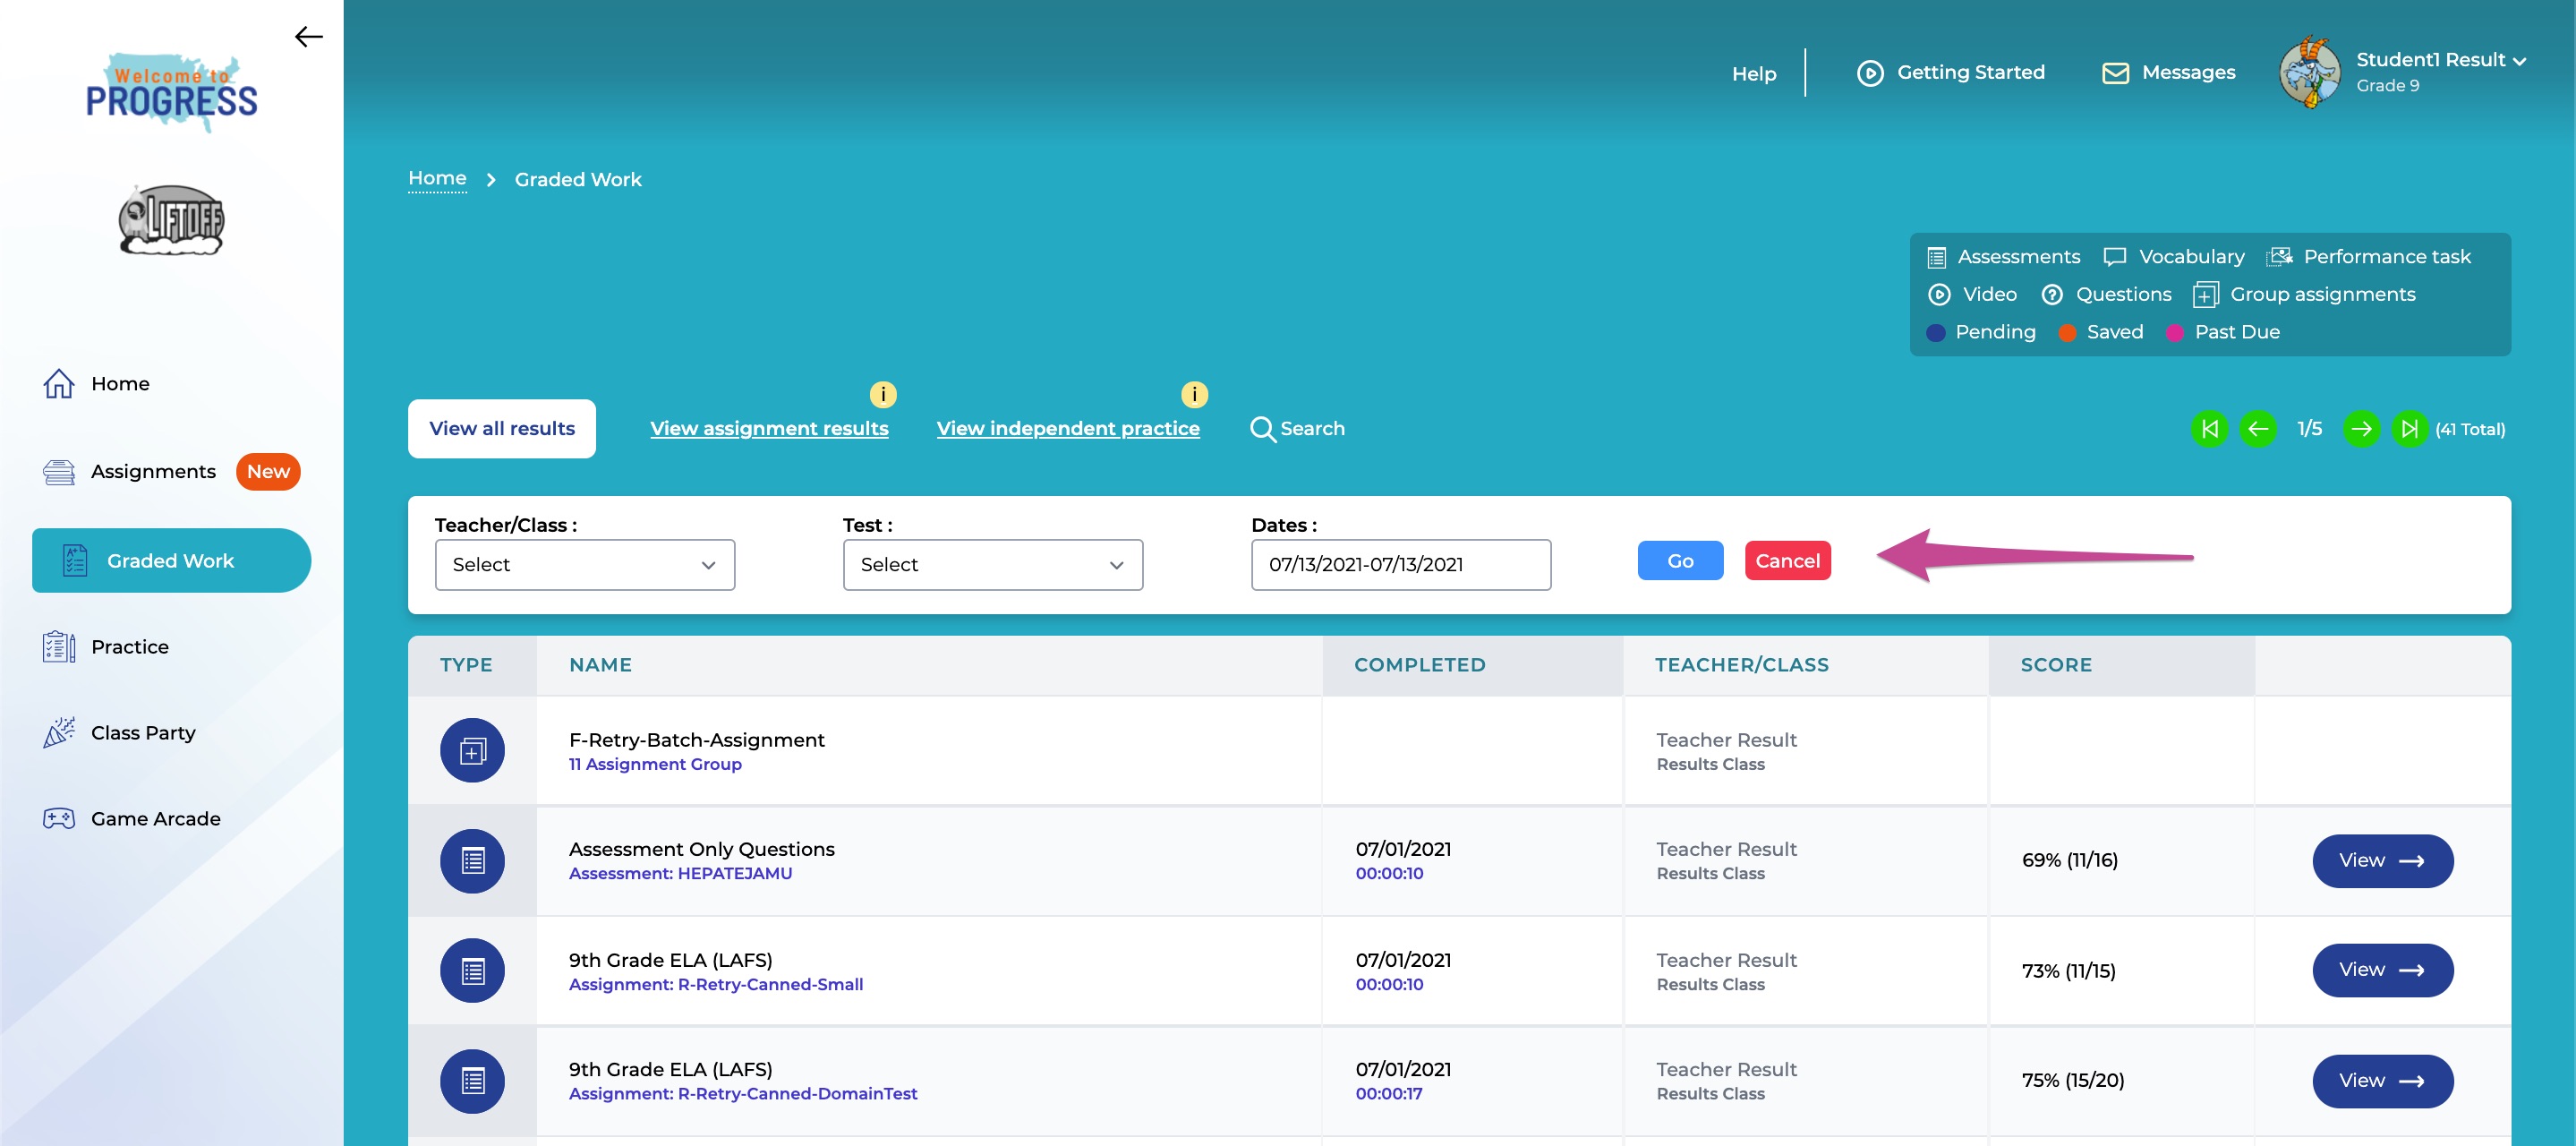Expand the Teacher/Class select dropdown
2576x1146 pixels.
[x=585, y=565]
